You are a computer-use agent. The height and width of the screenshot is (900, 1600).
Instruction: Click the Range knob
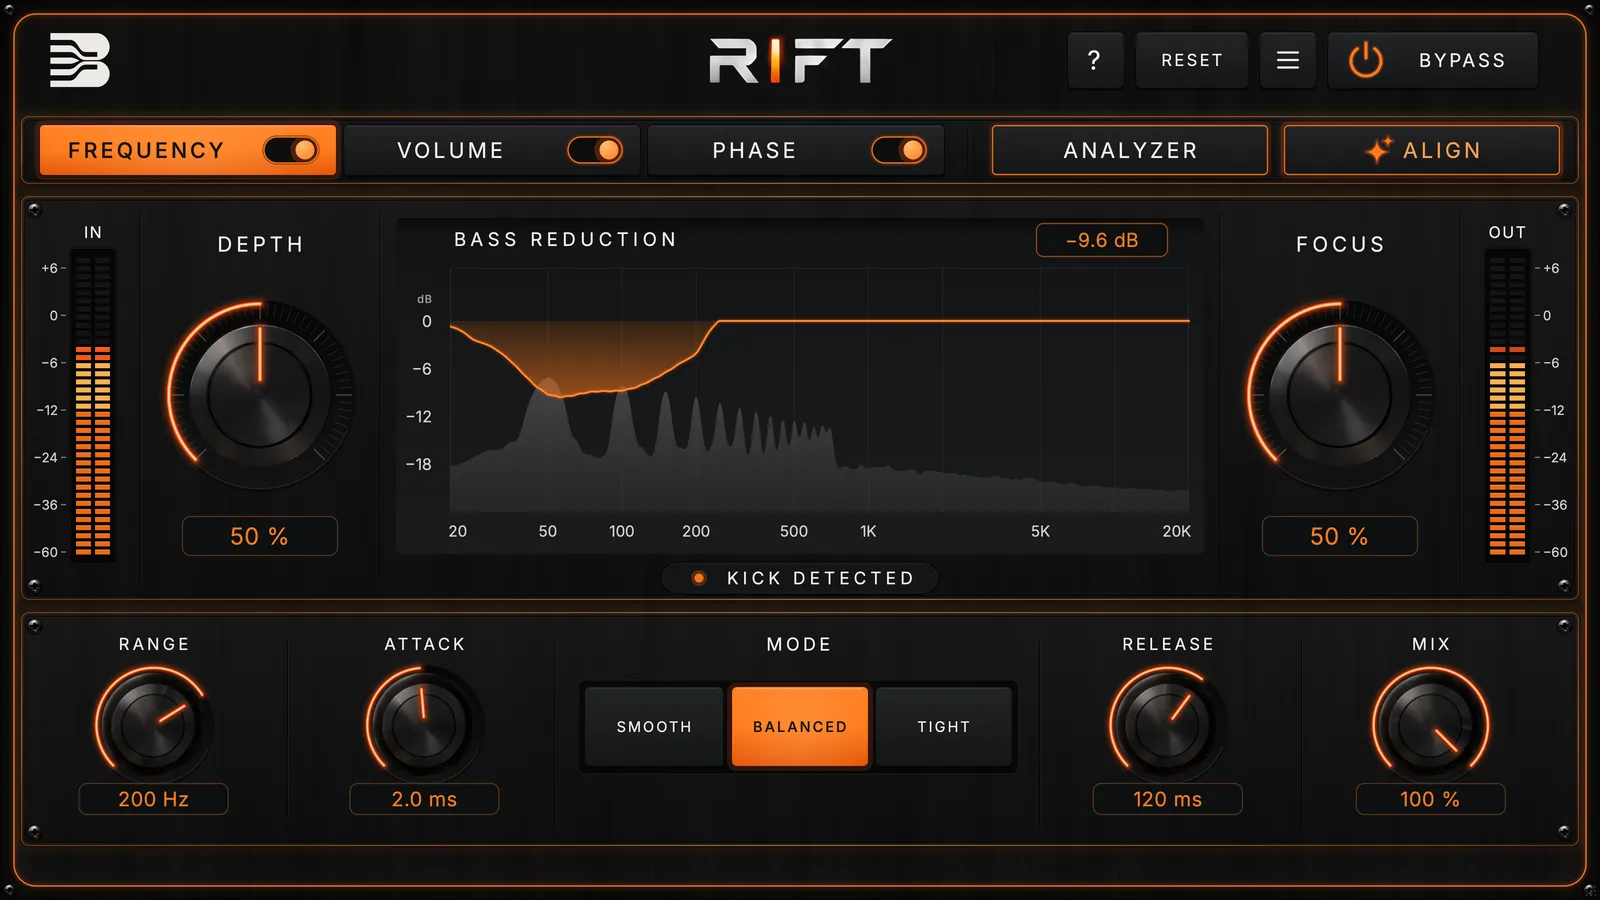154,725
